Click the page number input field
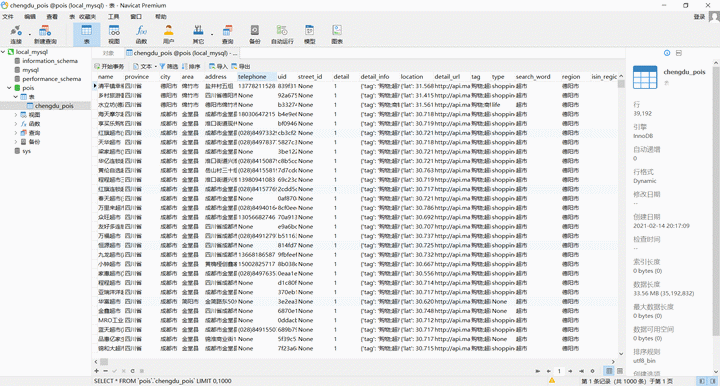720x386 pixels. 559,371
